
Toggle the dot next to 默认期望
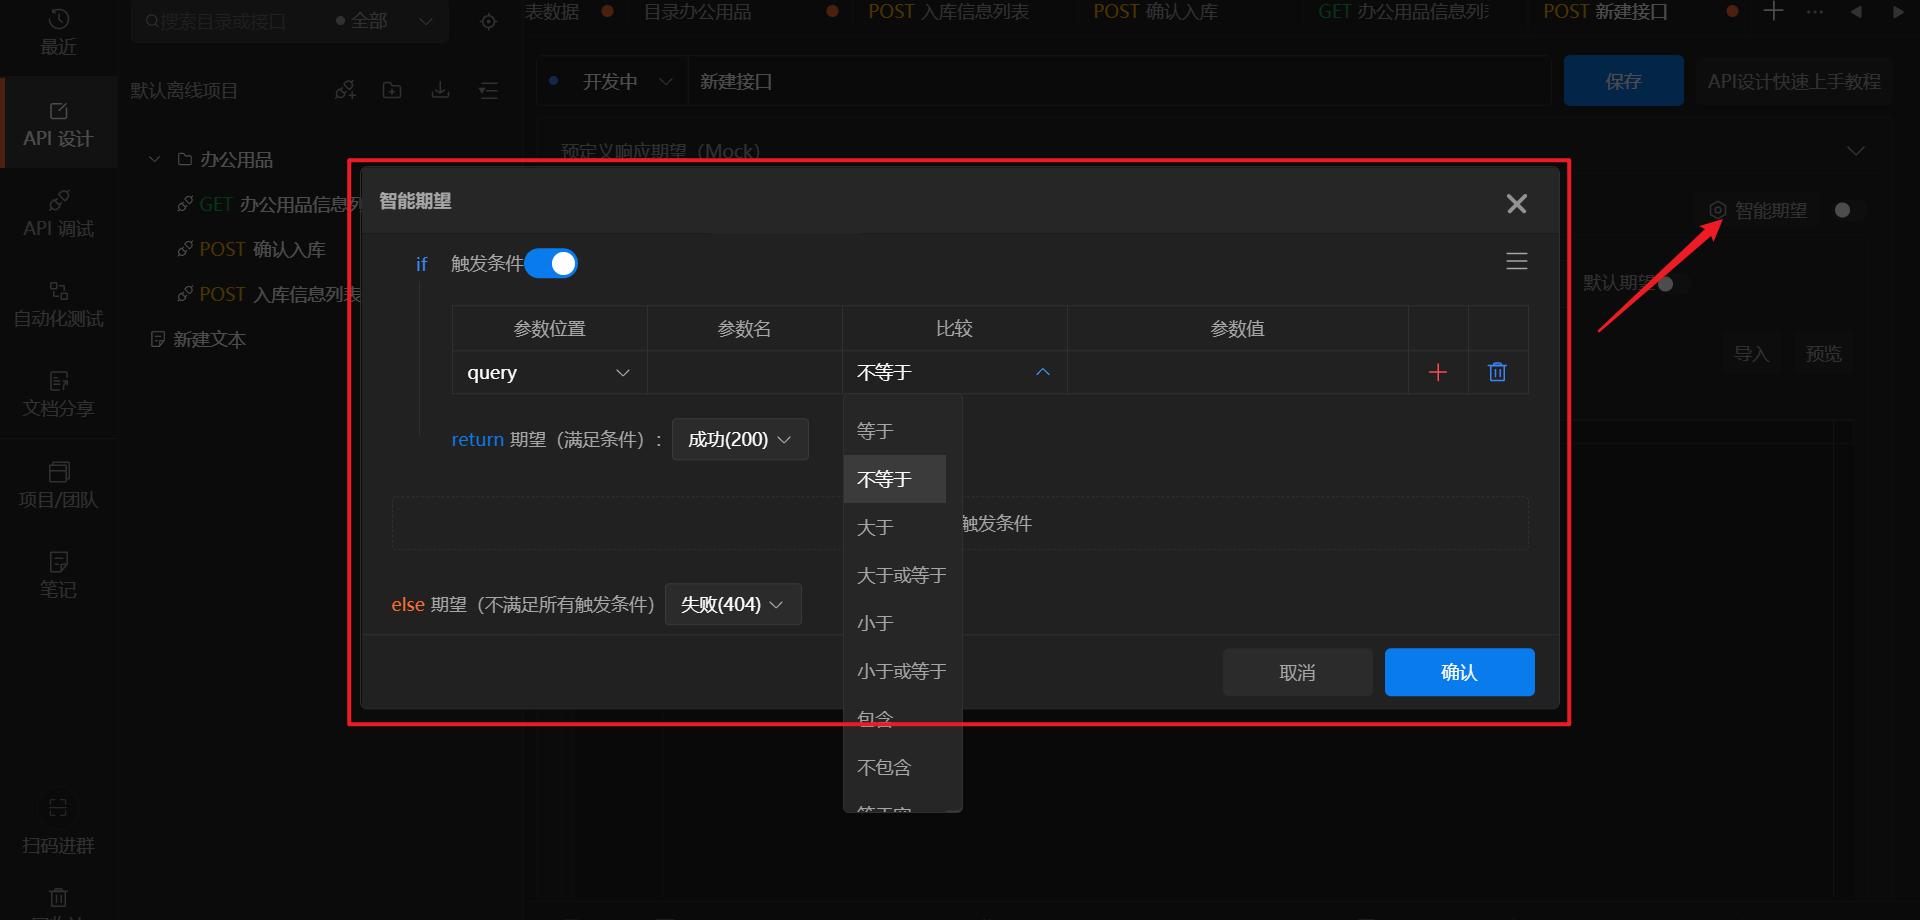1665,283
